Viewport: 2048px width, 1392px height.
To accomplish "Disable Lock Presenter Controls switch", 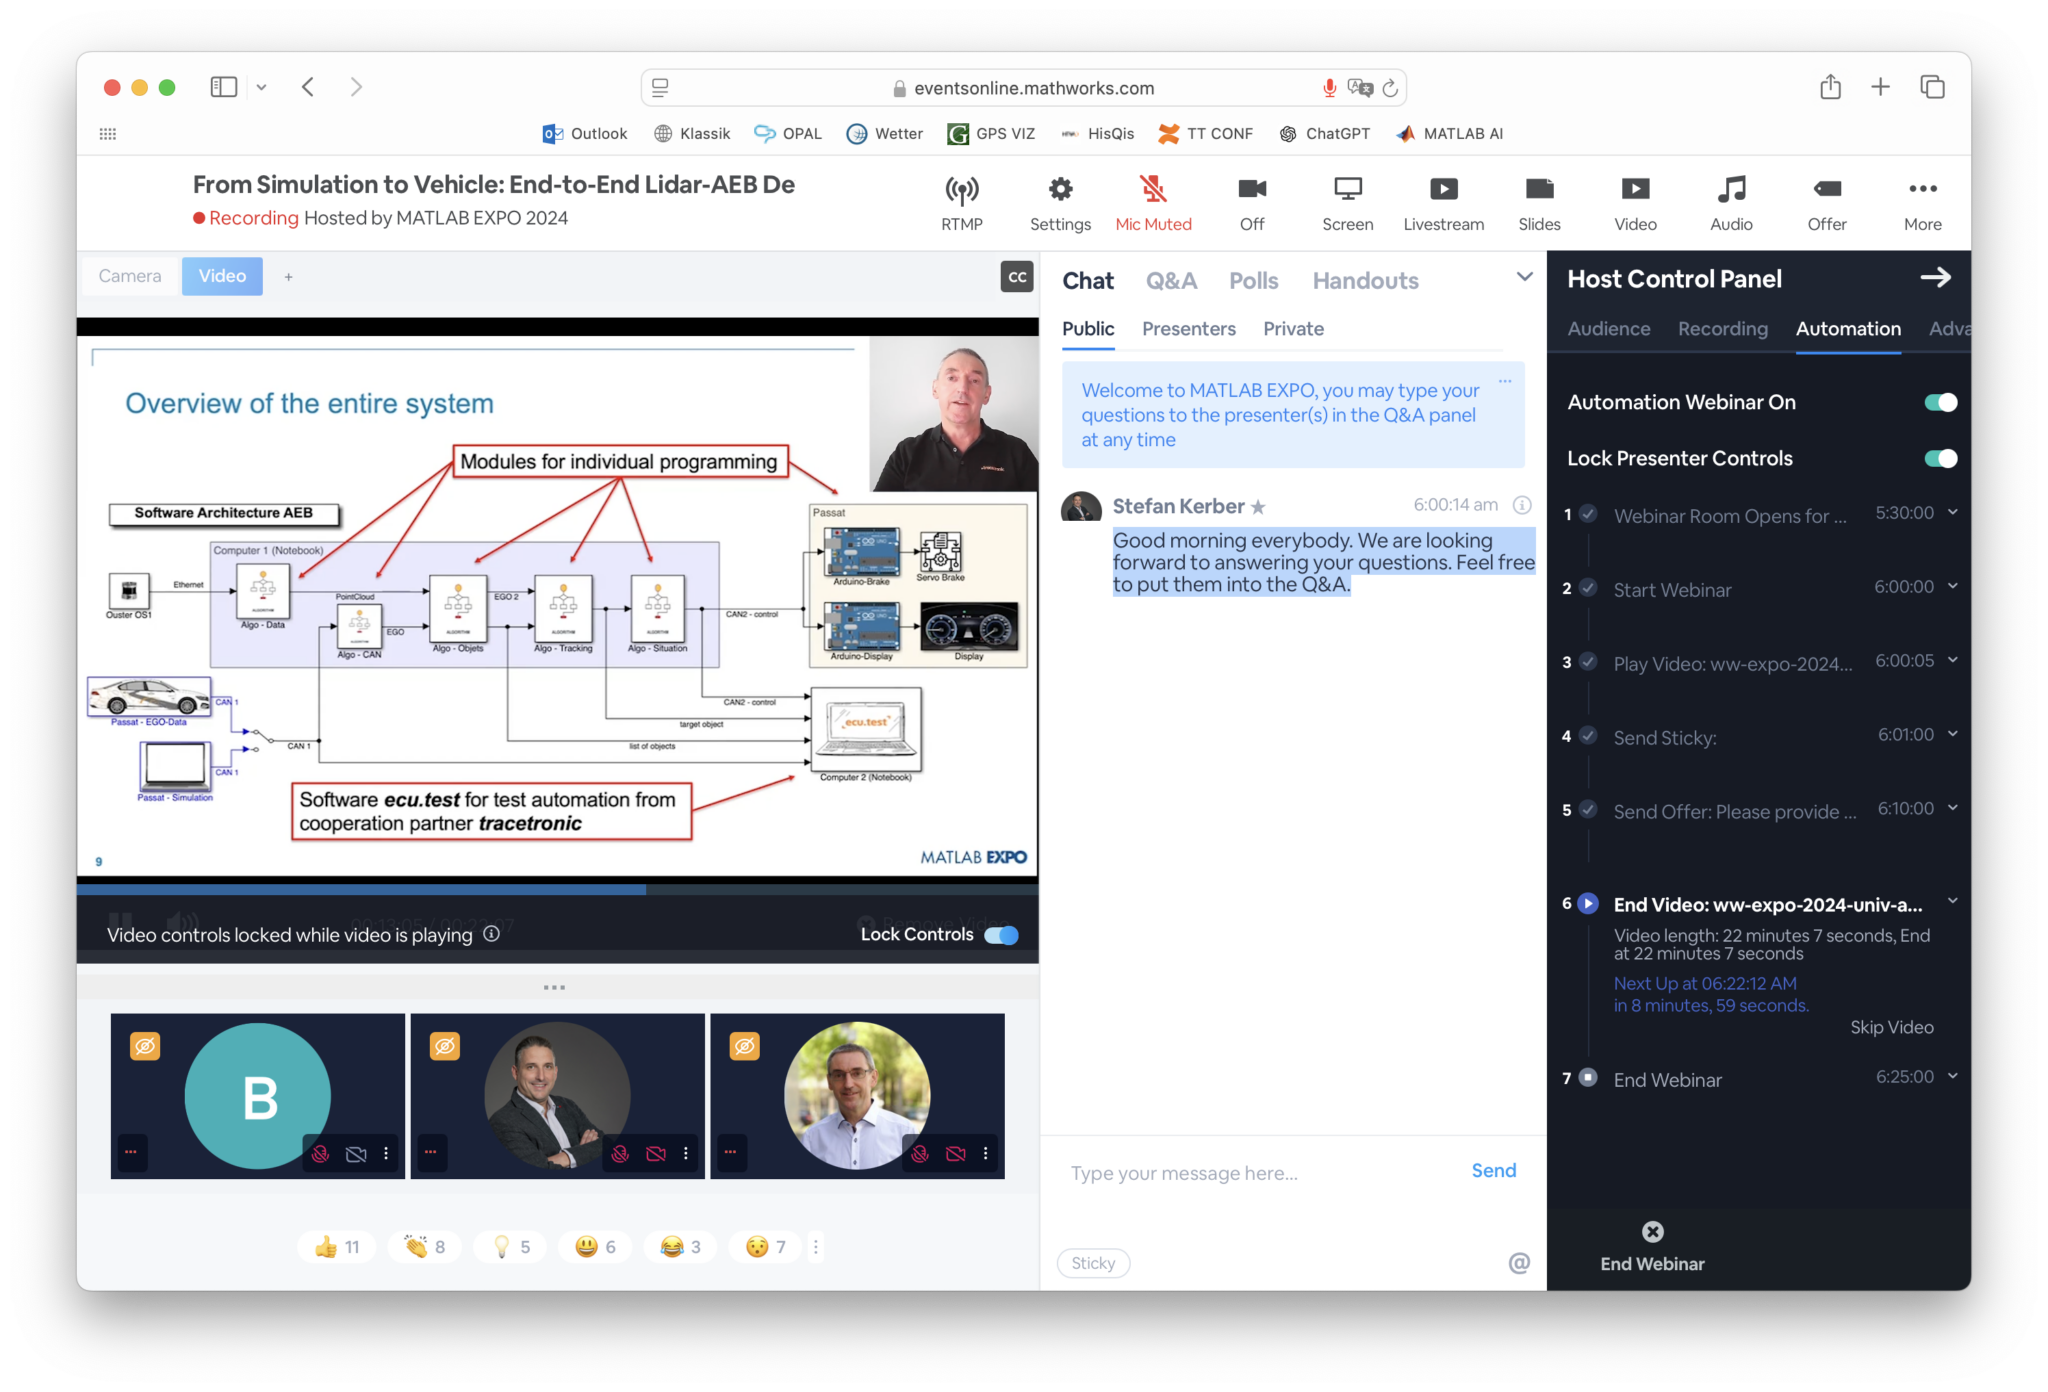I will (1940, 458).
